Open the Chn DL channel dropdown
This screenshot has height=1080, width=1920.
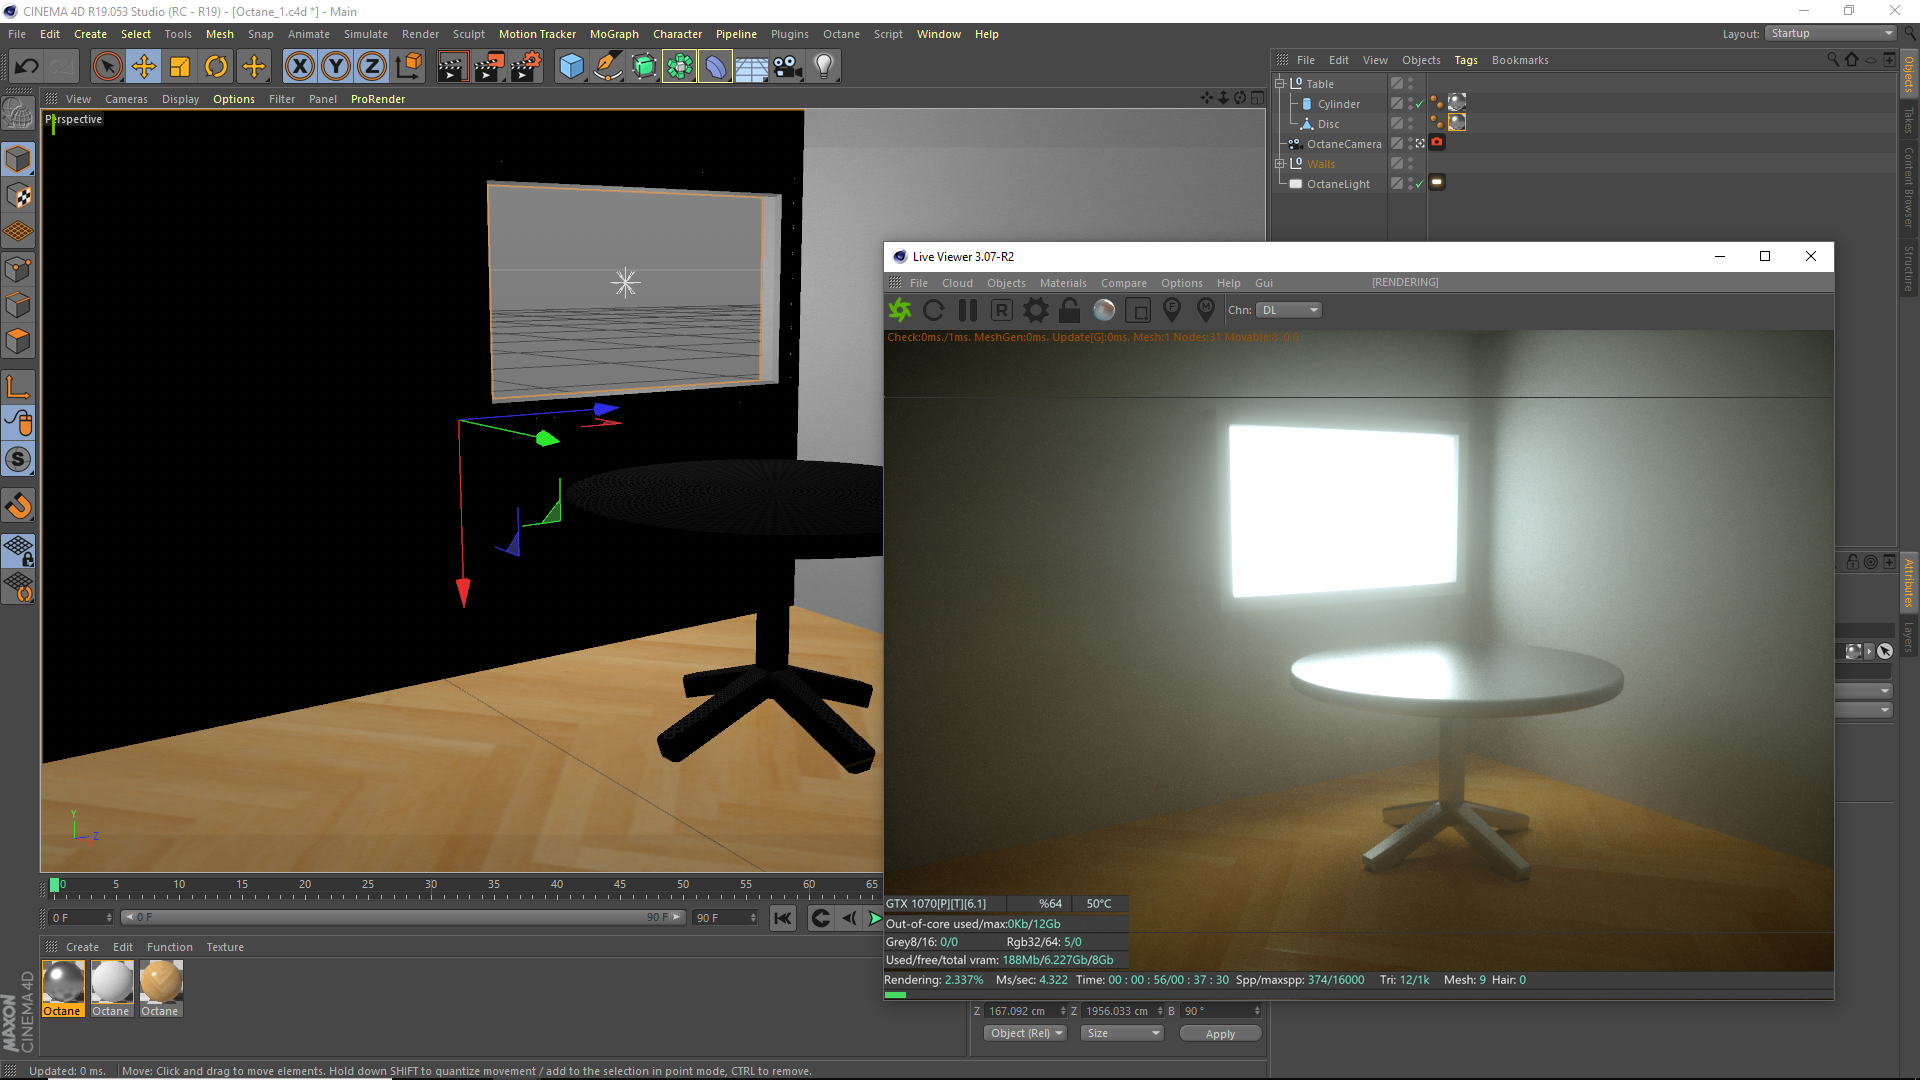(1289, 311)
